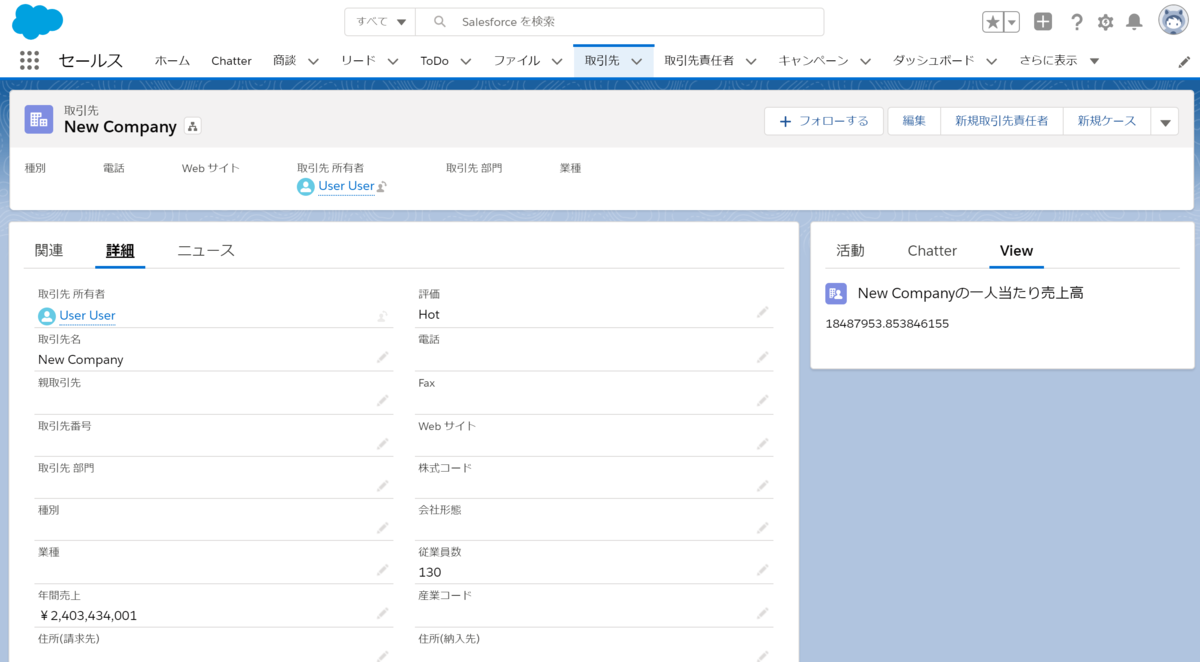1200x662 pixels.
Task: Edit the 会社形態 field pencil icon
Action: 762,528
